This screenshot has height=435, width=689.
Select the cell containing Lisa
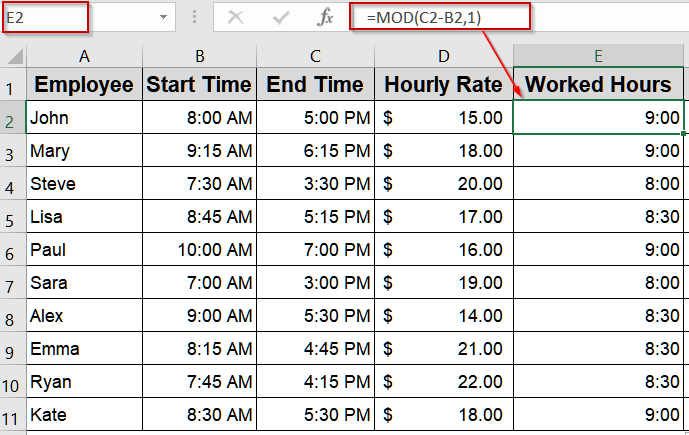tap(84, 216)
